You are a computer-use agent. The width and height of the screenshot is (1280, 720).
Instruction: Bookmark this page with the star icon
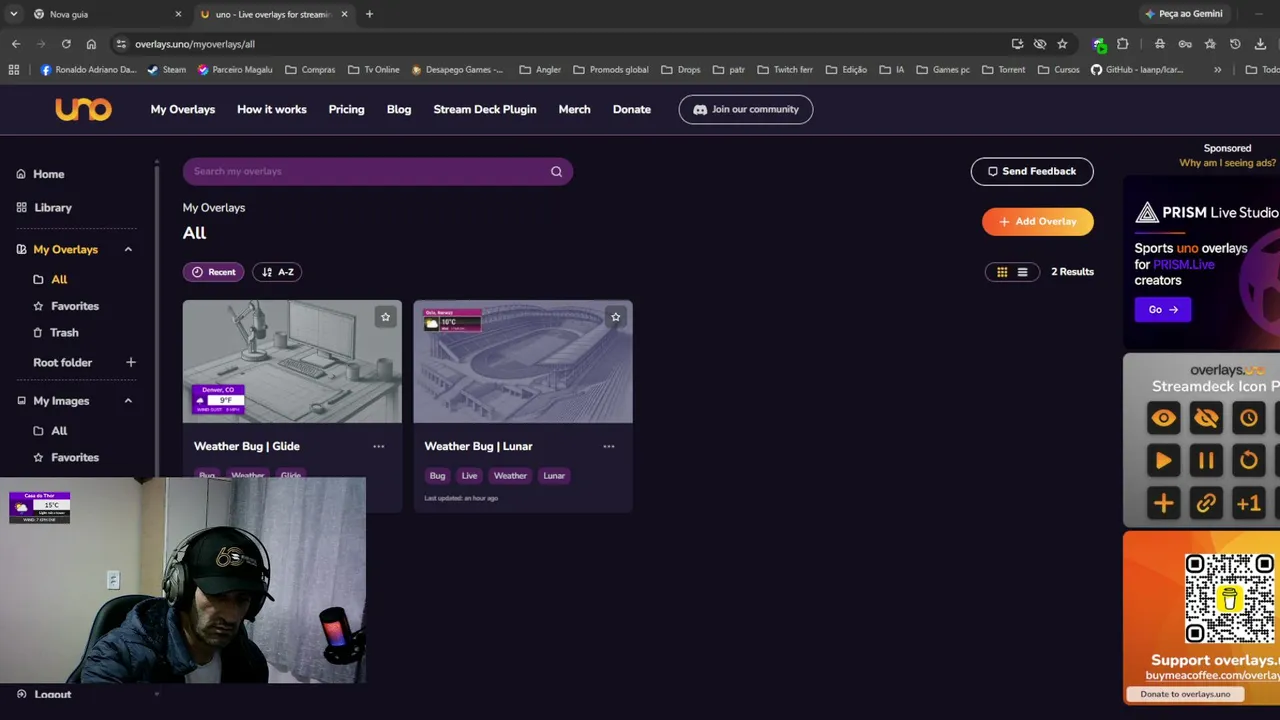(1062, 44)
